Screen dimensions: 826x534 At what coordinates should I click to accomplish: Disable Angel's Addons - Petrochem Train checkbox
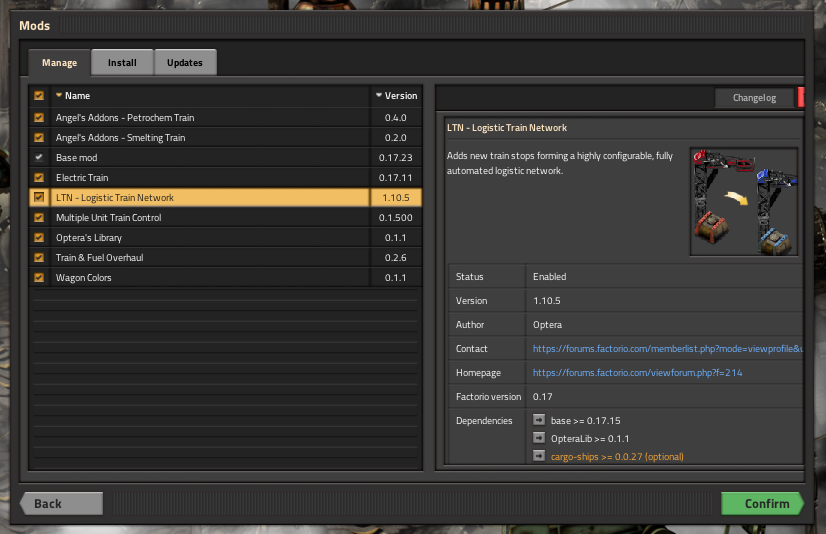pyautogui.click(x=39, y=117)
